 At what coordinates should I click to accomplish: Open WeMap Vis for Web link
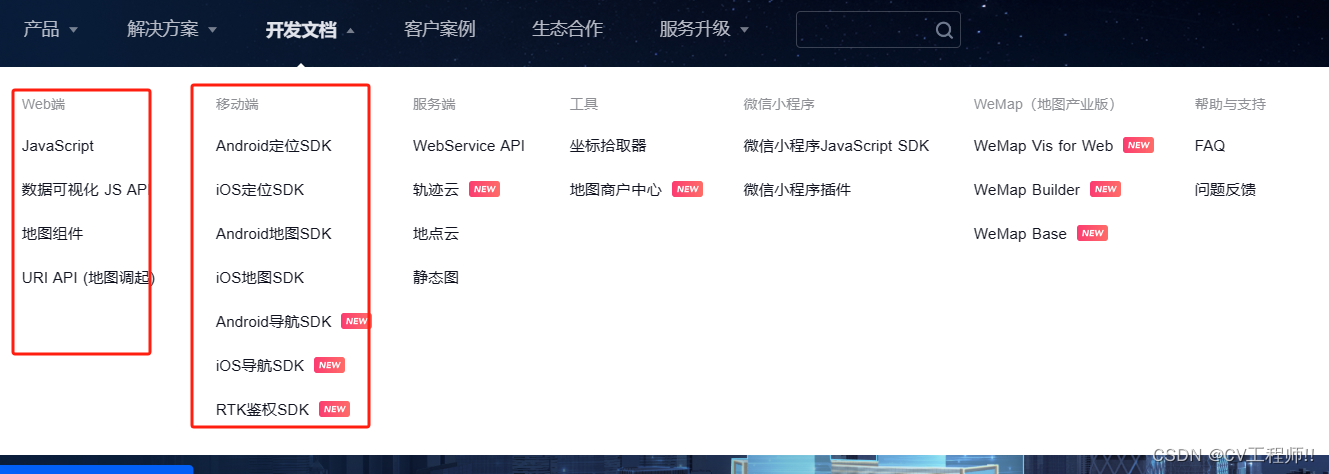click(x=1043, y=146)
